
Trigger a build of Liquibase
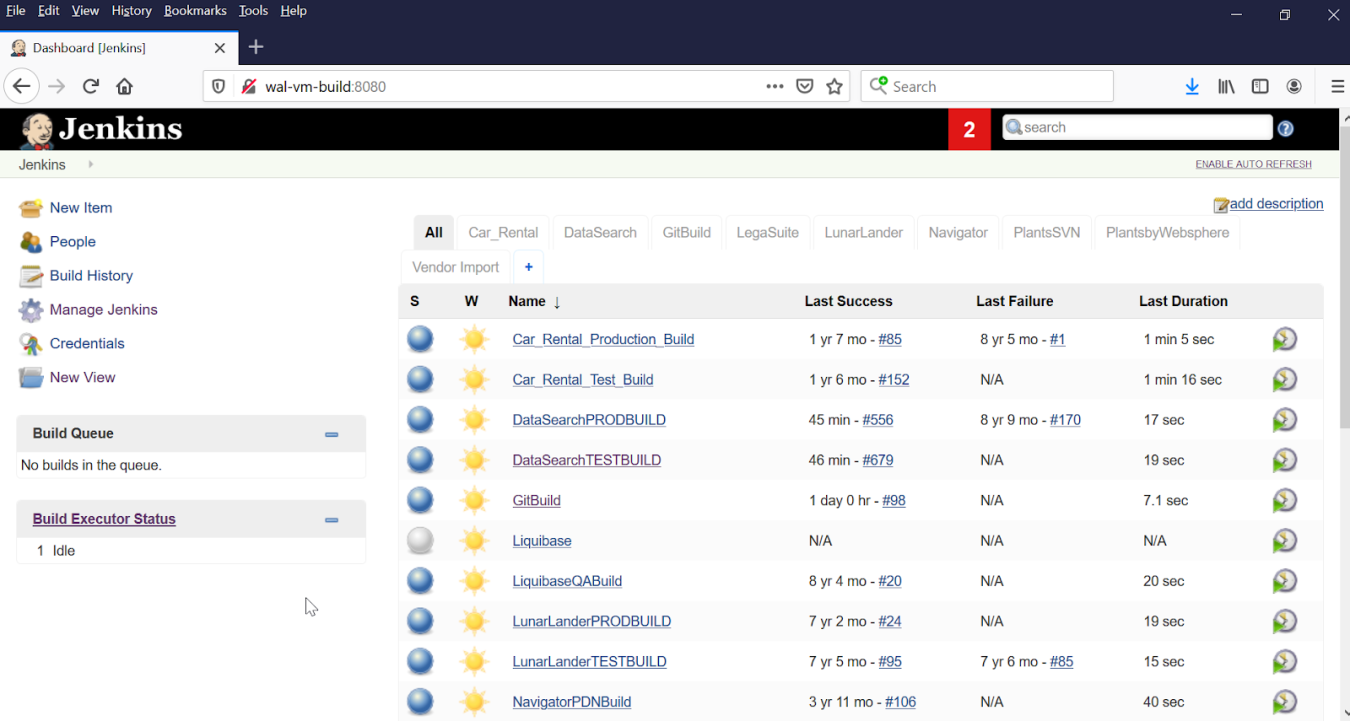point(1285,540)
